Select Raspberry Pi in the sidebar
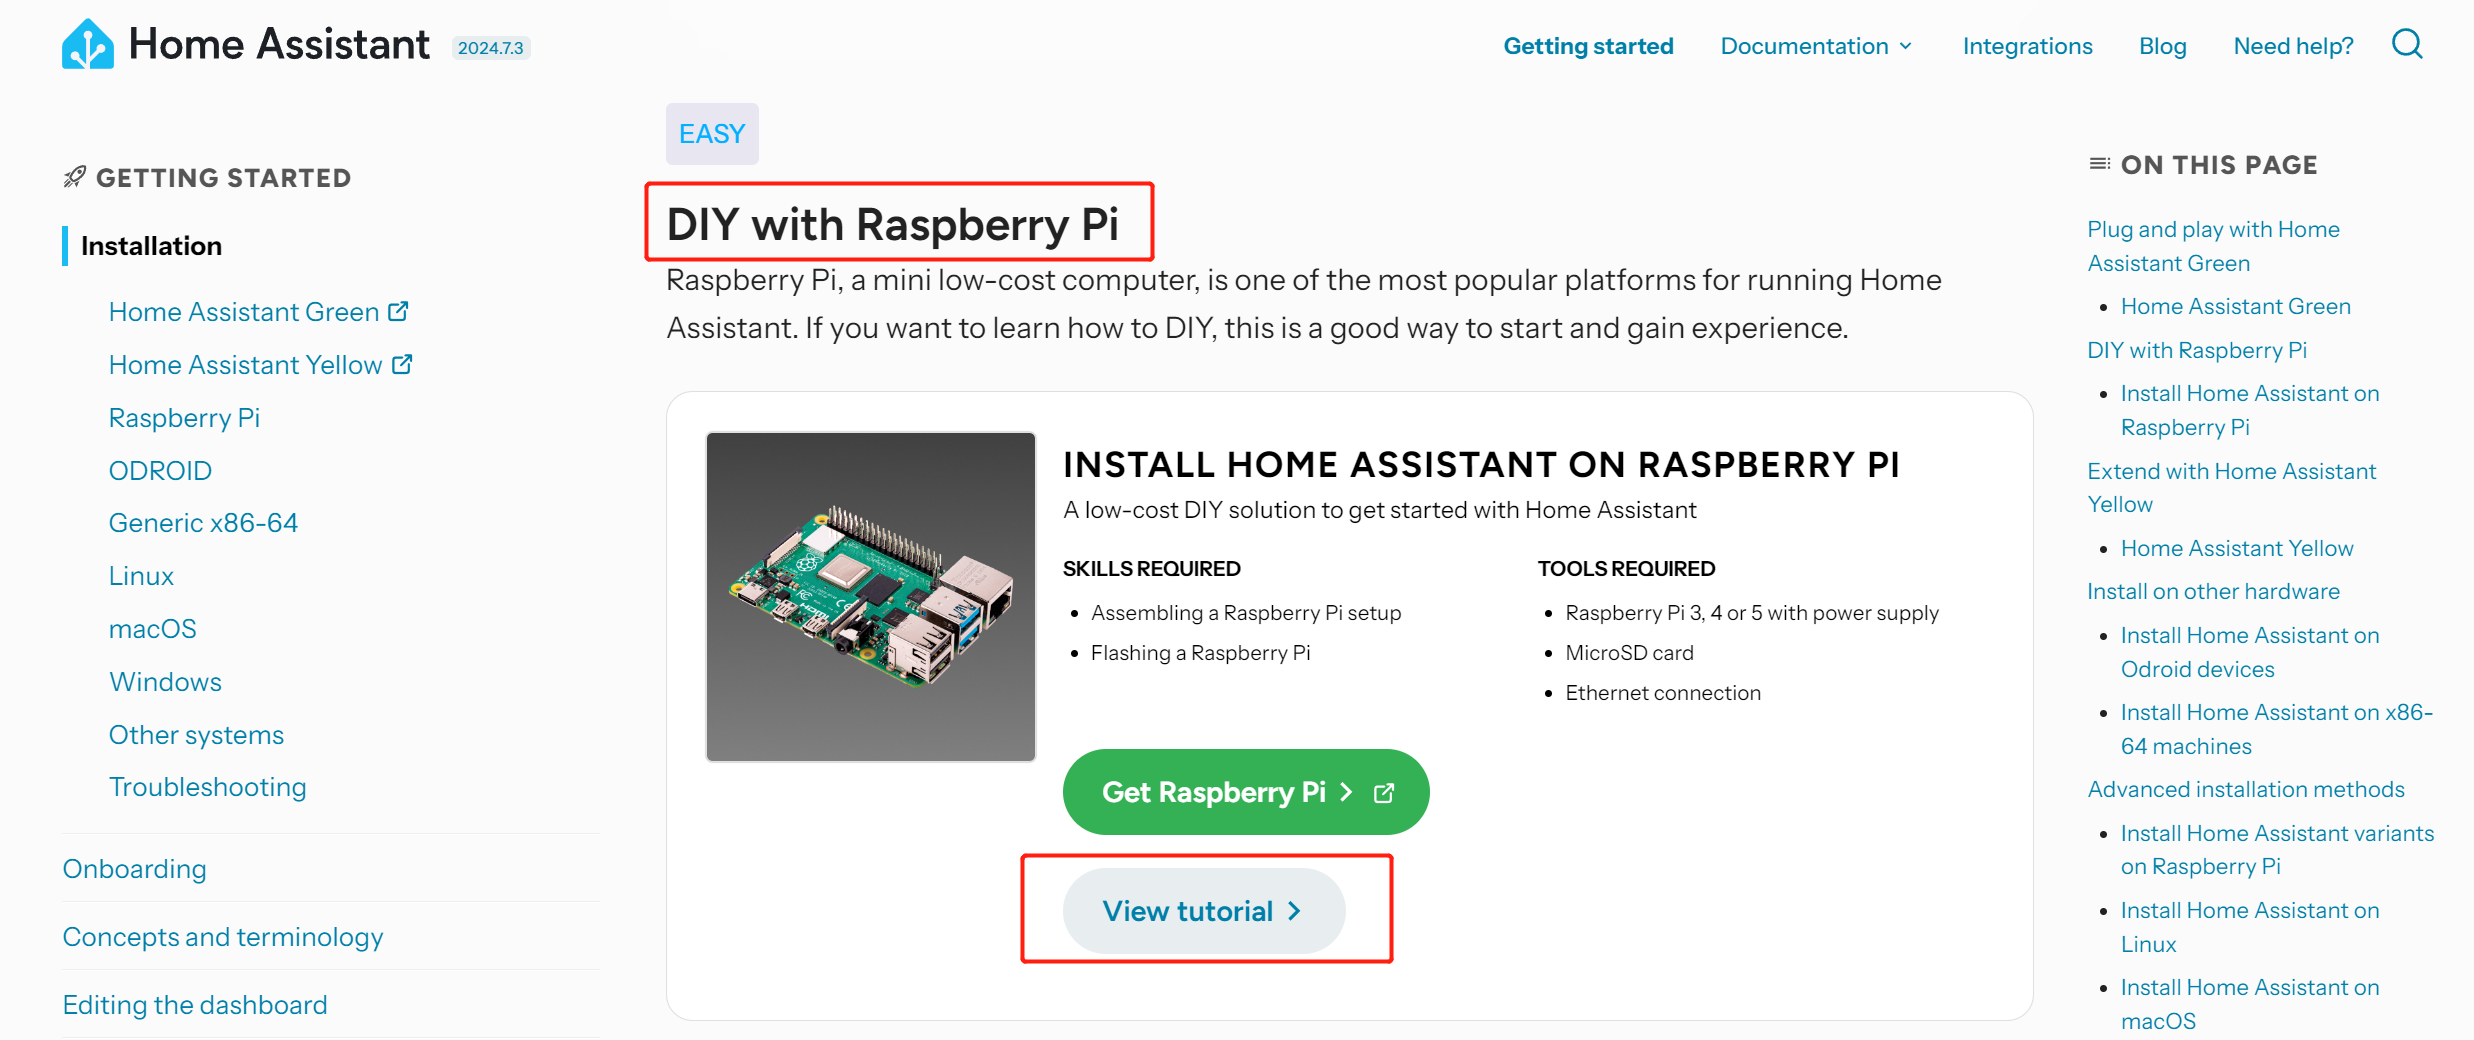This screenshot has width=2474, height=1040. tap(184, 417)
